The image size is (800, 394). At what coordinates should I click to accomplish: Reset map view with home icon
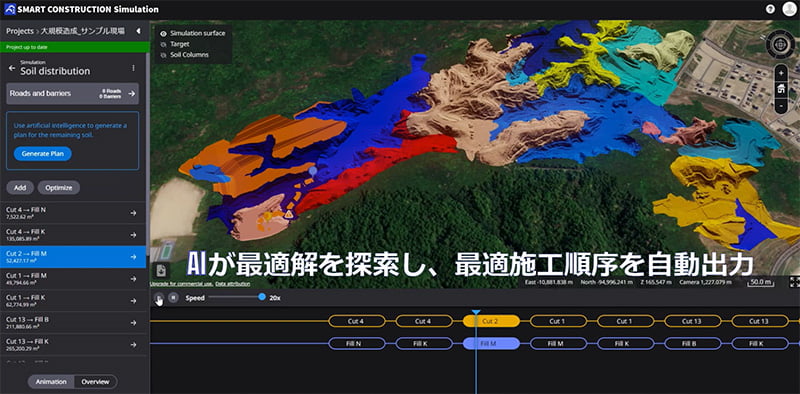point(781,89)
